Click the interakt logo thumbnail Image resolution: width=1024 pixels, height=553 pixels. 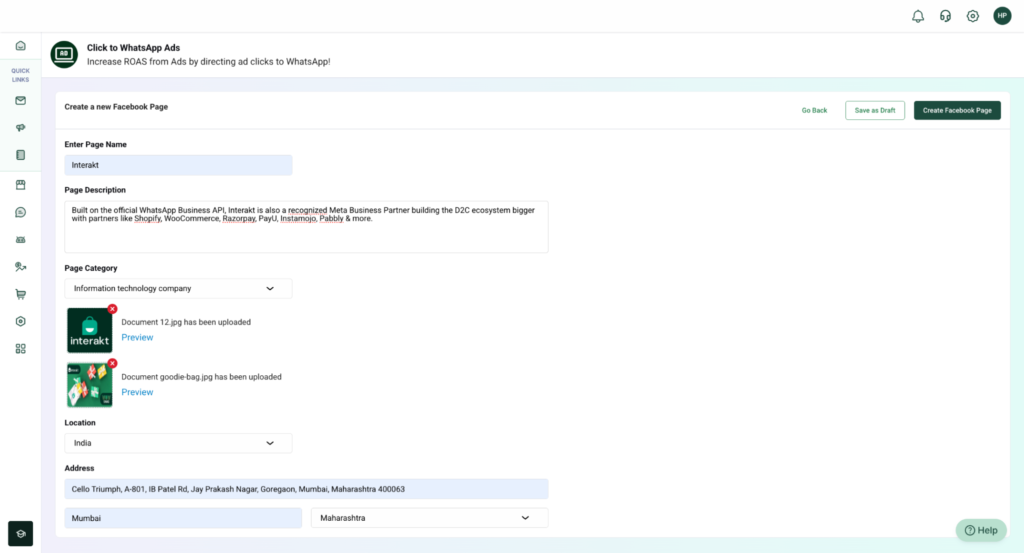click(x=89, y=330)
